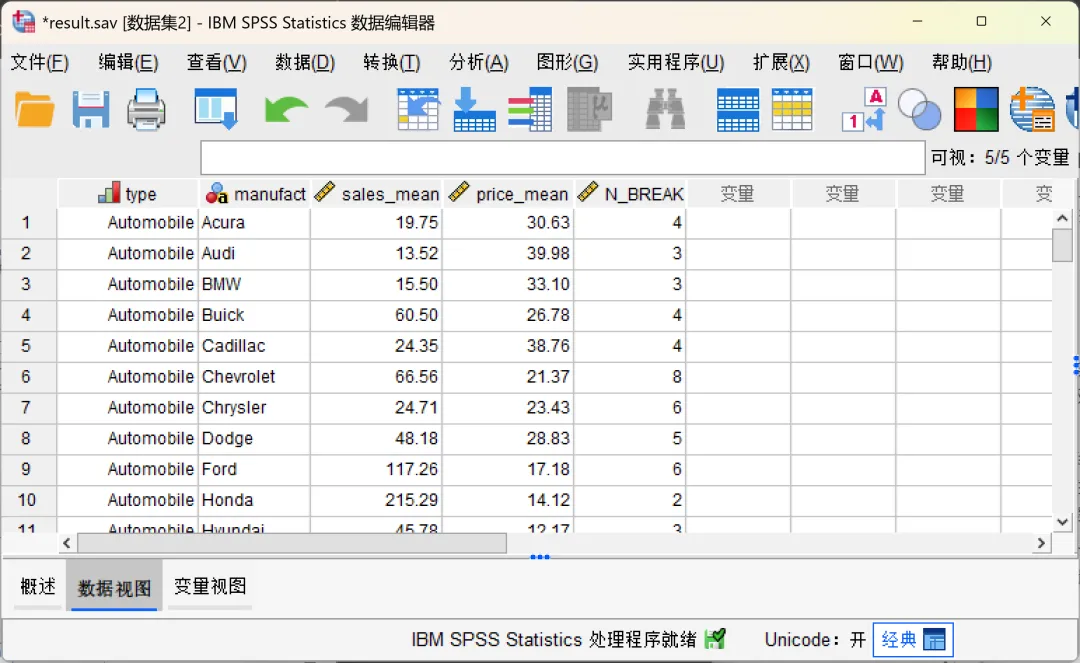Select the 数据视图 tab

pyautogui.click(x=114, y=587)
